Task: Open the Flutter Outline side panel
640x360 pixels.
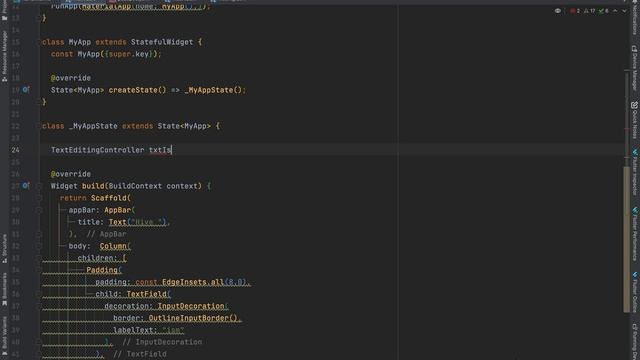Action: click(635, 293)
